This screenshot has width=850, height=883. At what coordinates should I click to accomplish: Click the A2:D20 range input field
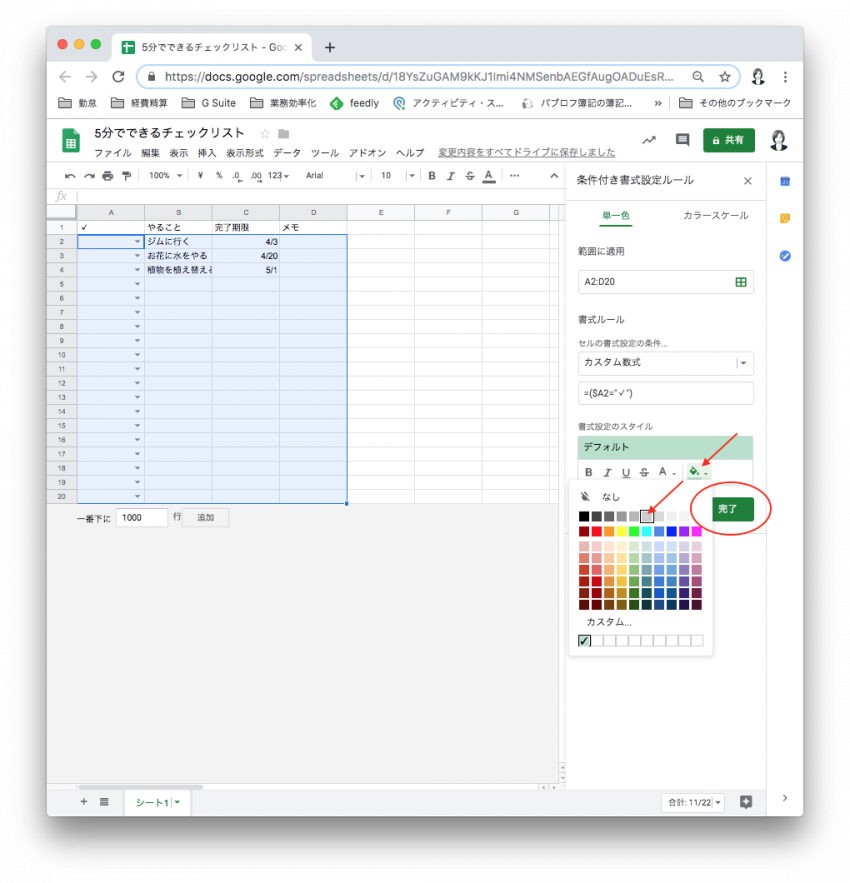tap(655, 282)
